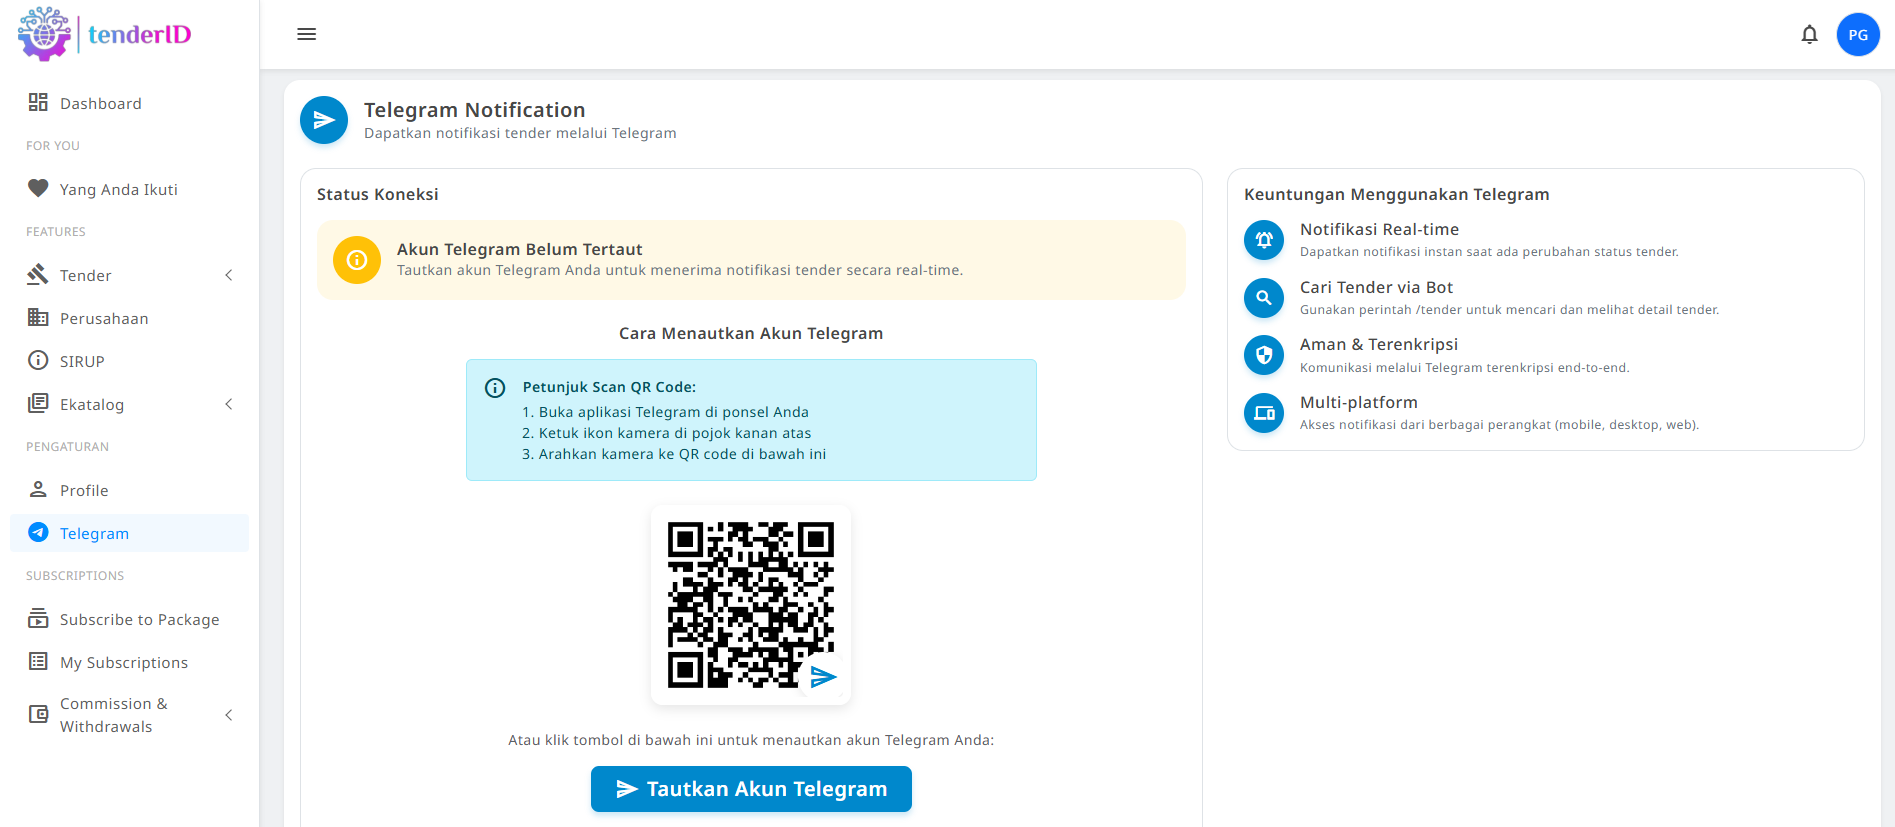This screenshot has height=827, width=1895.
Task: Open the Perusahaan menu item
Action: pos(130,318)
